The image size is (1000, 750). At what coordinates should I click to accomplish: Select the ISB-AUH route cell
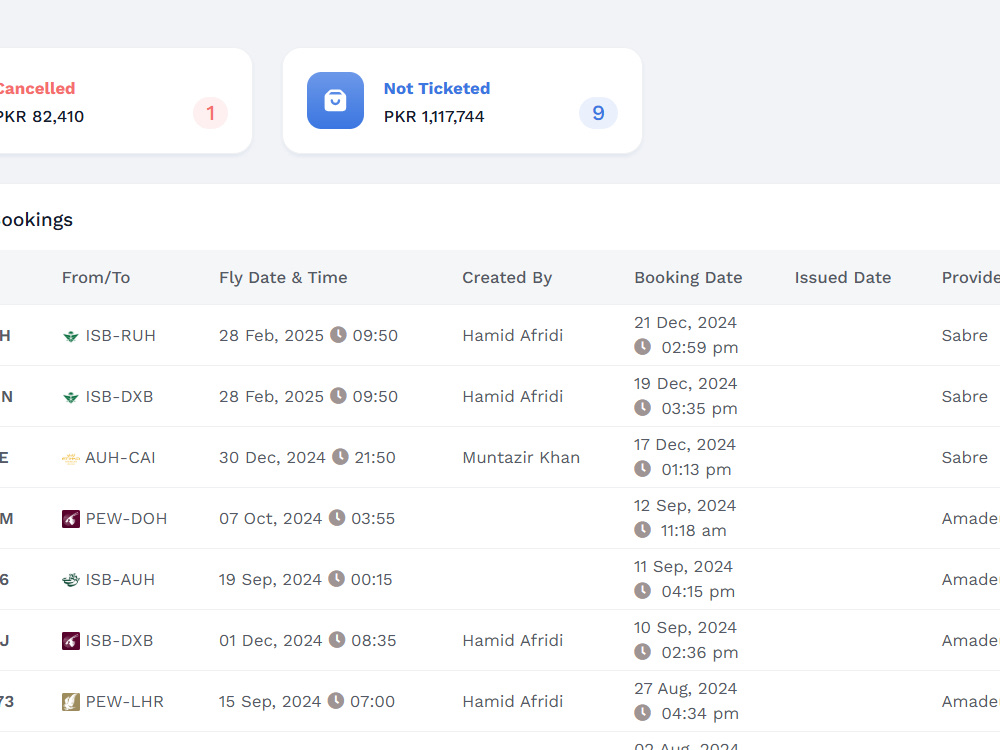tap(120, 580)
